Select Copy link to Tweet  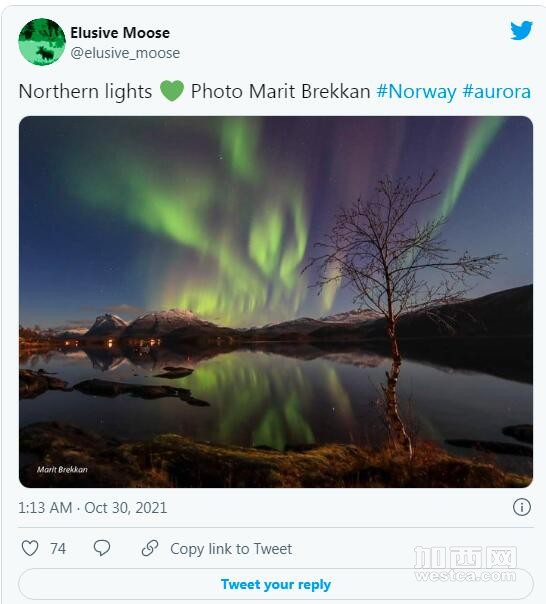pyautogui.click(x=231, y=549)
